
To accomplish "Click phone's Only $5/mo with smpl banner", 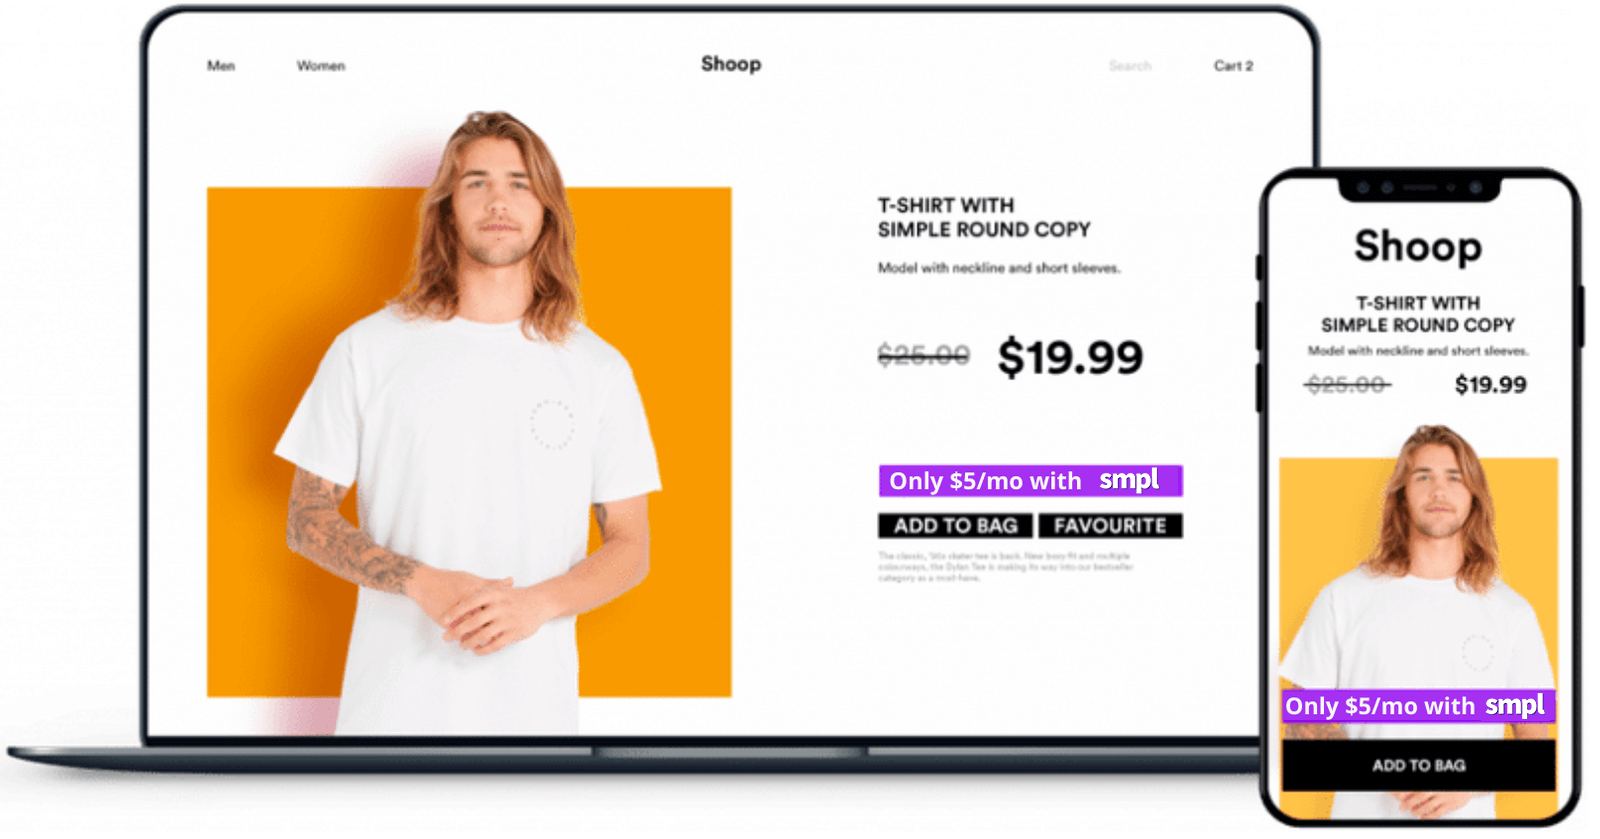I will [1418, 706].
